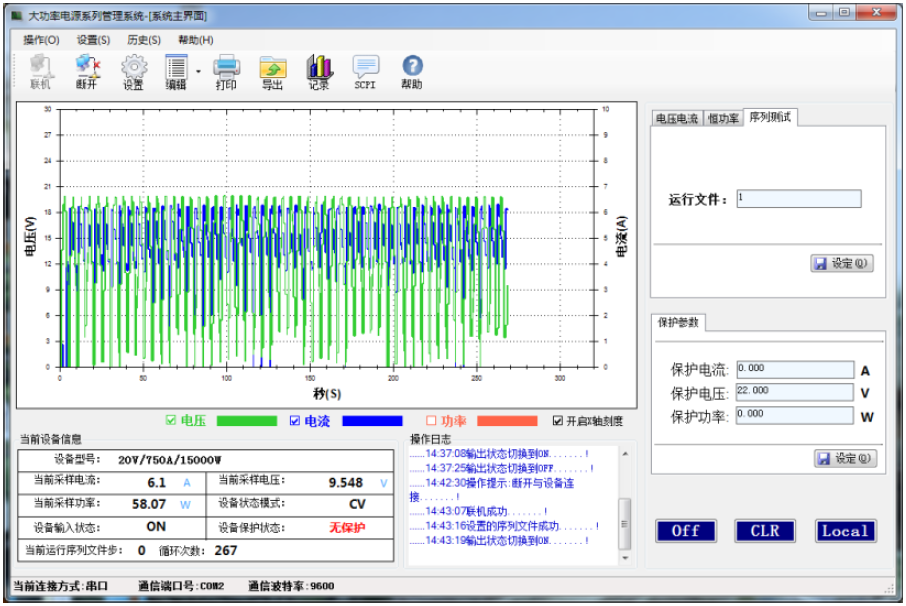Image resolution: width=906 pixels, height=606 pixels.
Task: Uncheck the 电压 voltage curve checkbox
Action: click(x=174, y=420)
